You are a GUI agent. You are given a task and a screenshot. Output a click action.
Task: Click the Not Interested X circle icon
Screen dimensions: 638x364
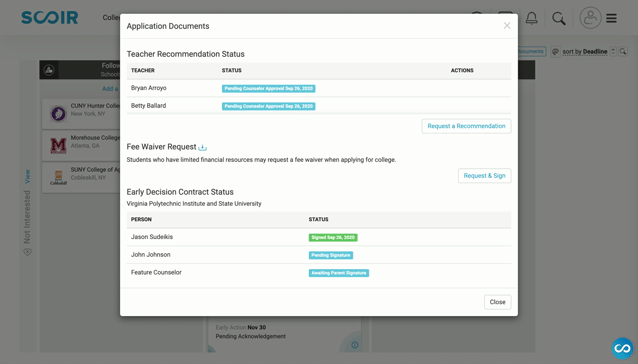coord(27,252)
